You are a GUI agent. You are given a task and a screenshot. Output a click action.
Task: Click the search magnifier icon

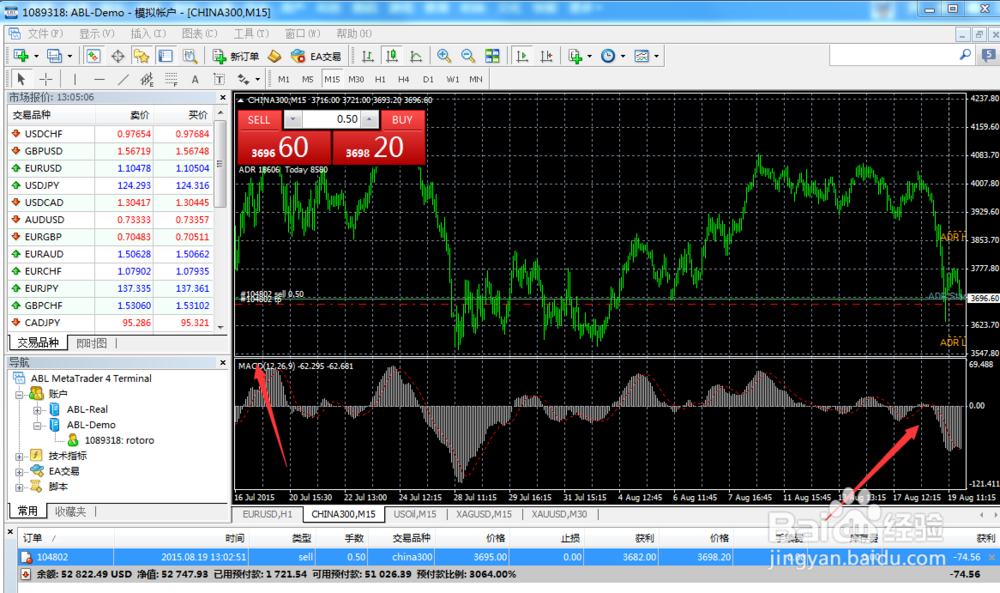click(x=965, y=55)
